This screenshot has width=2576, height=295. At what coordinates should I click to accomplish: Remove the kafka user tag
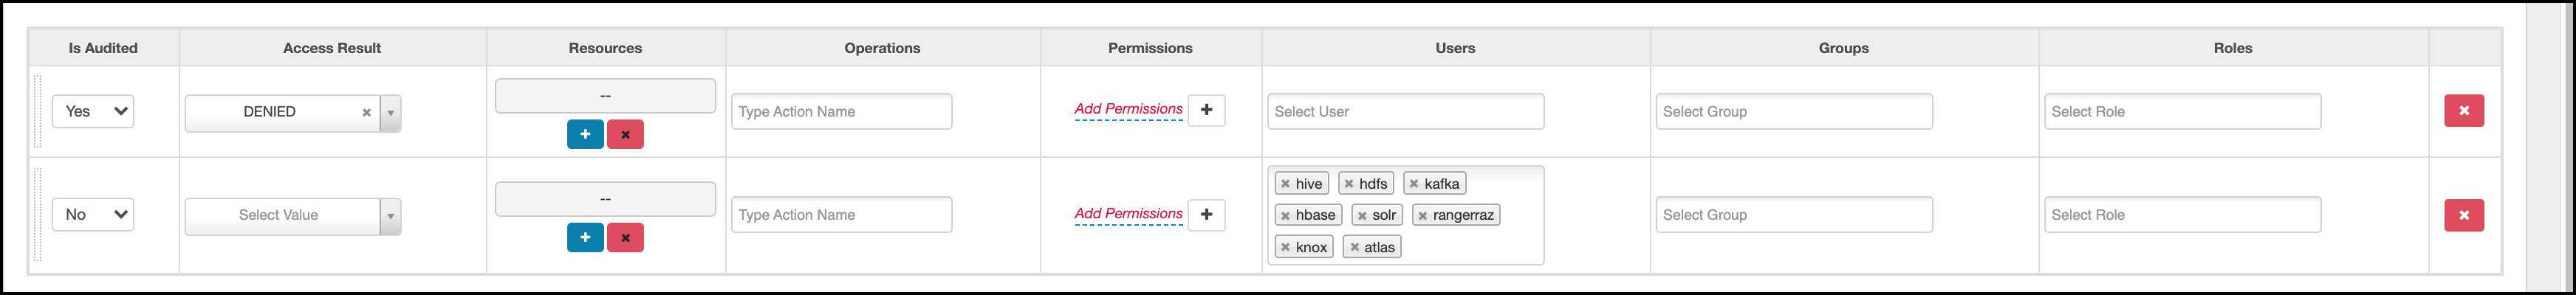[1413, 184]
